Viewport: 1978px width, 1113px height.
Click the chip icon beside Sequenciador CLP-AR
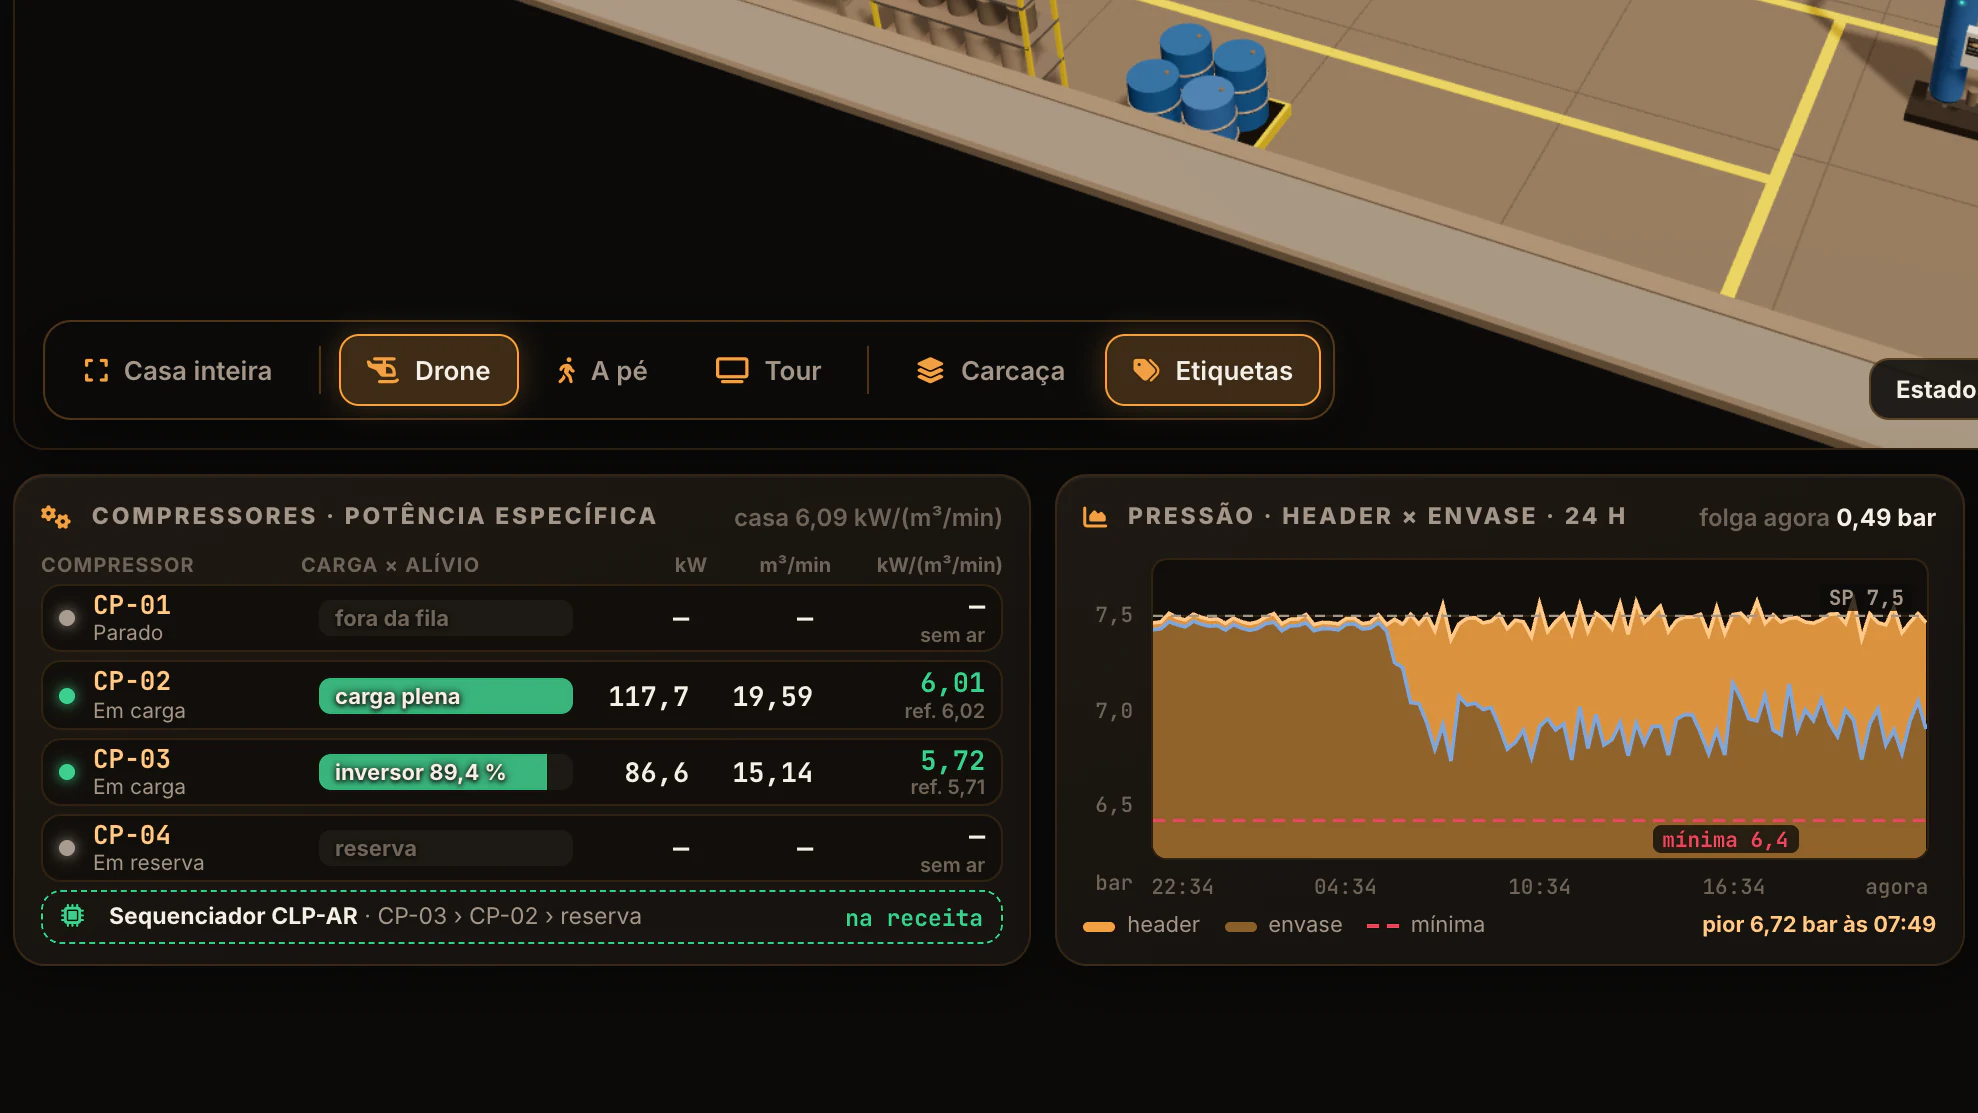click(73, 916)
